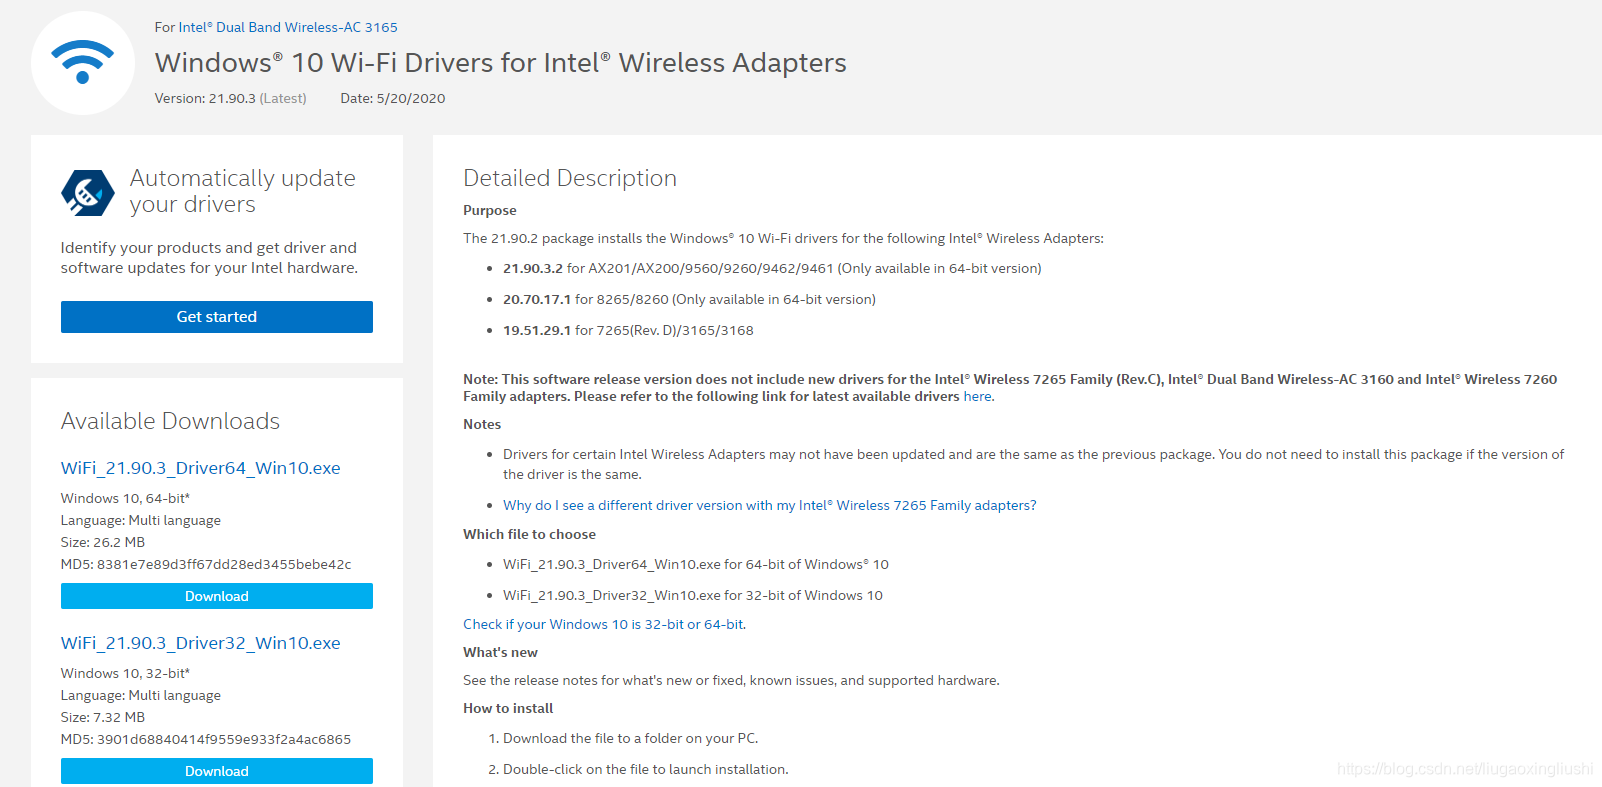Click the 20.70.17.1 driver version bullet
The height and width of the screenshot is (787, 1602).
[x=689, y=300]
